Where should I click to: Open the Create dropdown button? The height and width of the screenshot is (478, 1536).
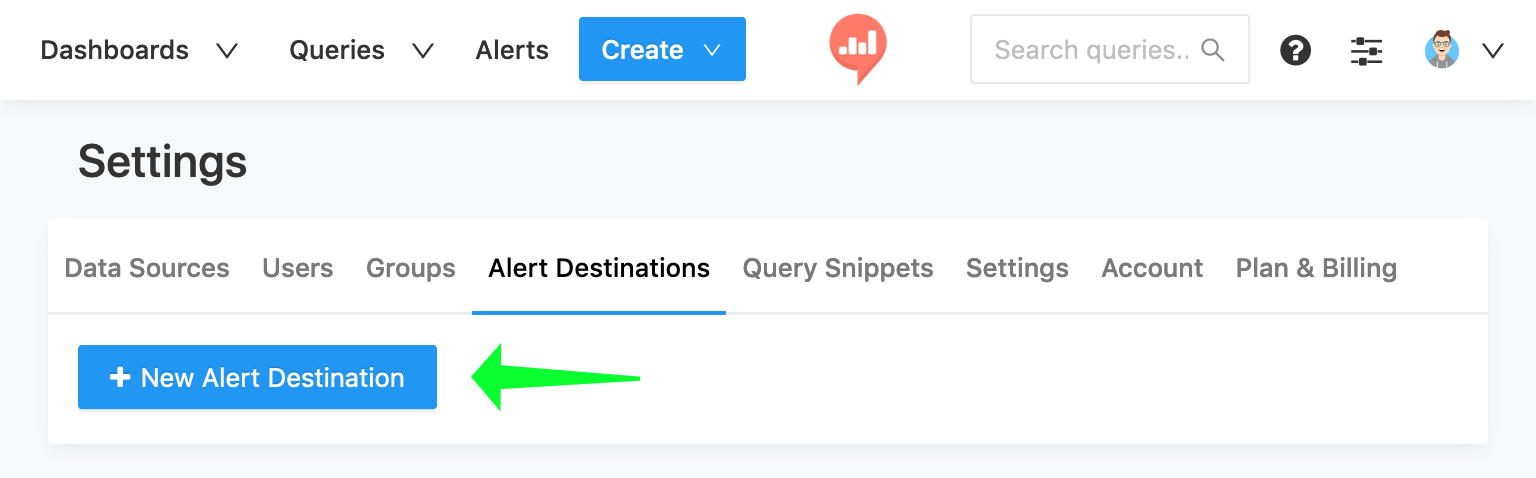coord(662,50)
